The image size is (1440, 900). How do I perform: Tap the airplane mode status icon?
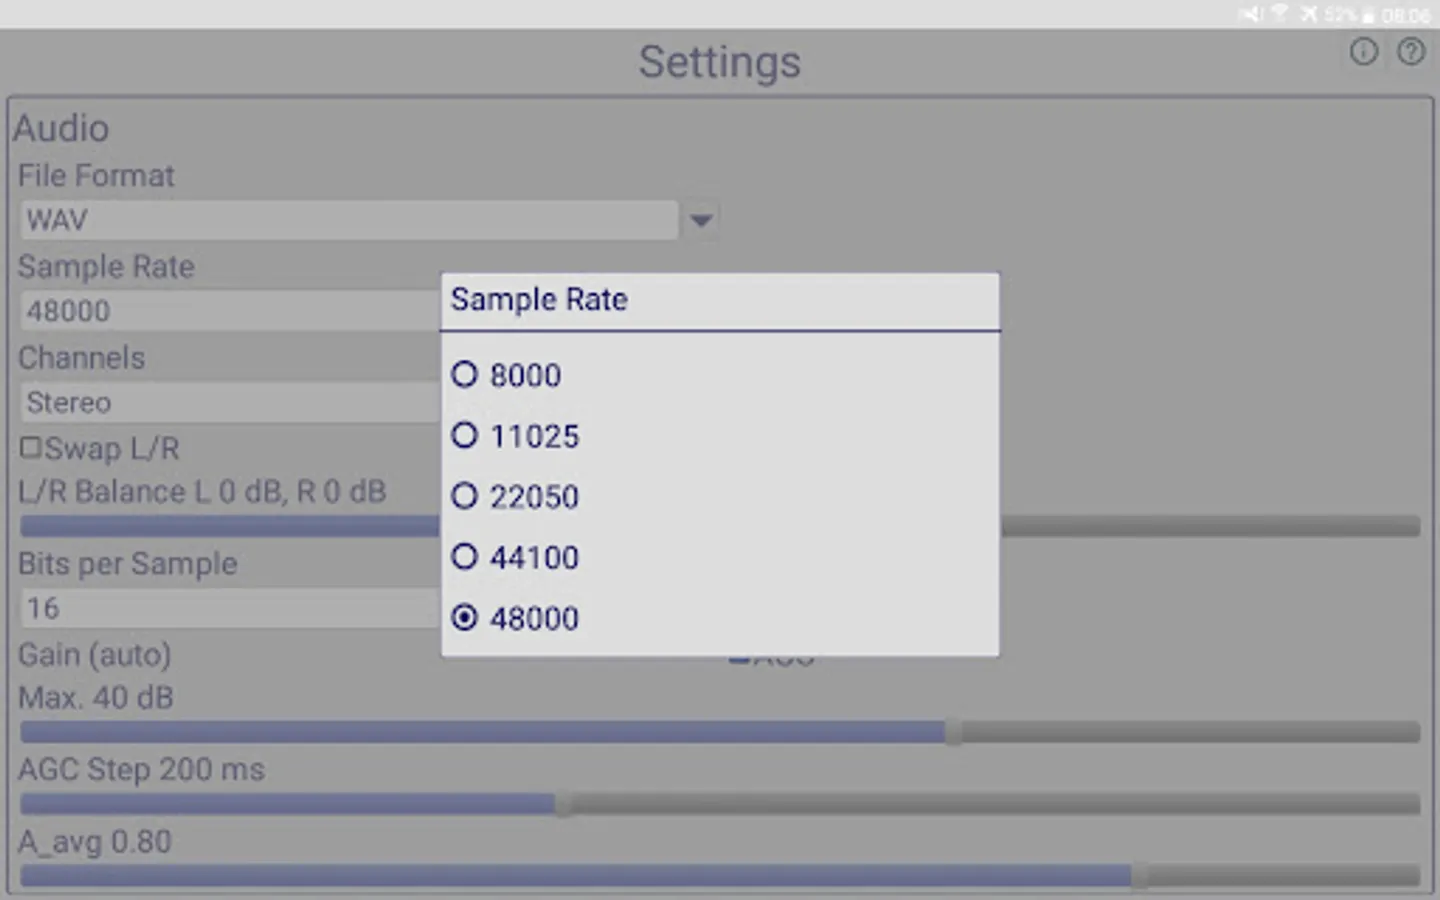1308,14
